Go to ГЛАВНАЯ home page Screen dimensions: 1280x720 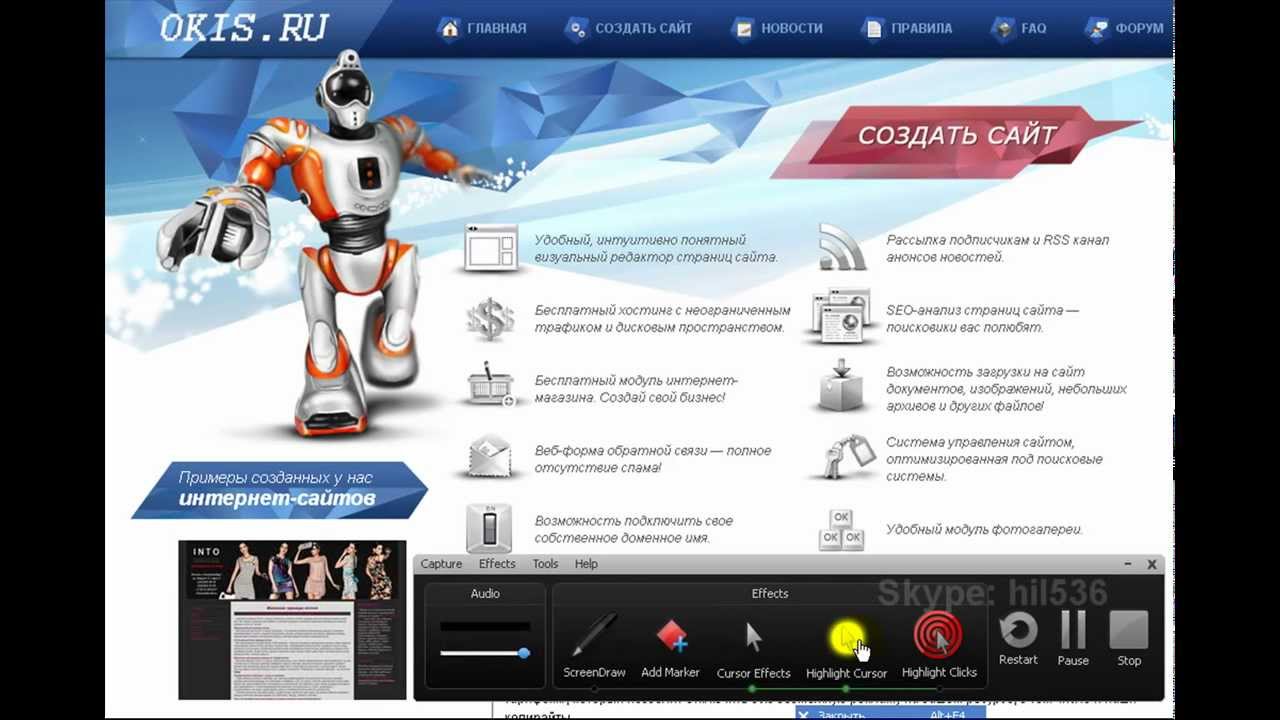[497, 28]
